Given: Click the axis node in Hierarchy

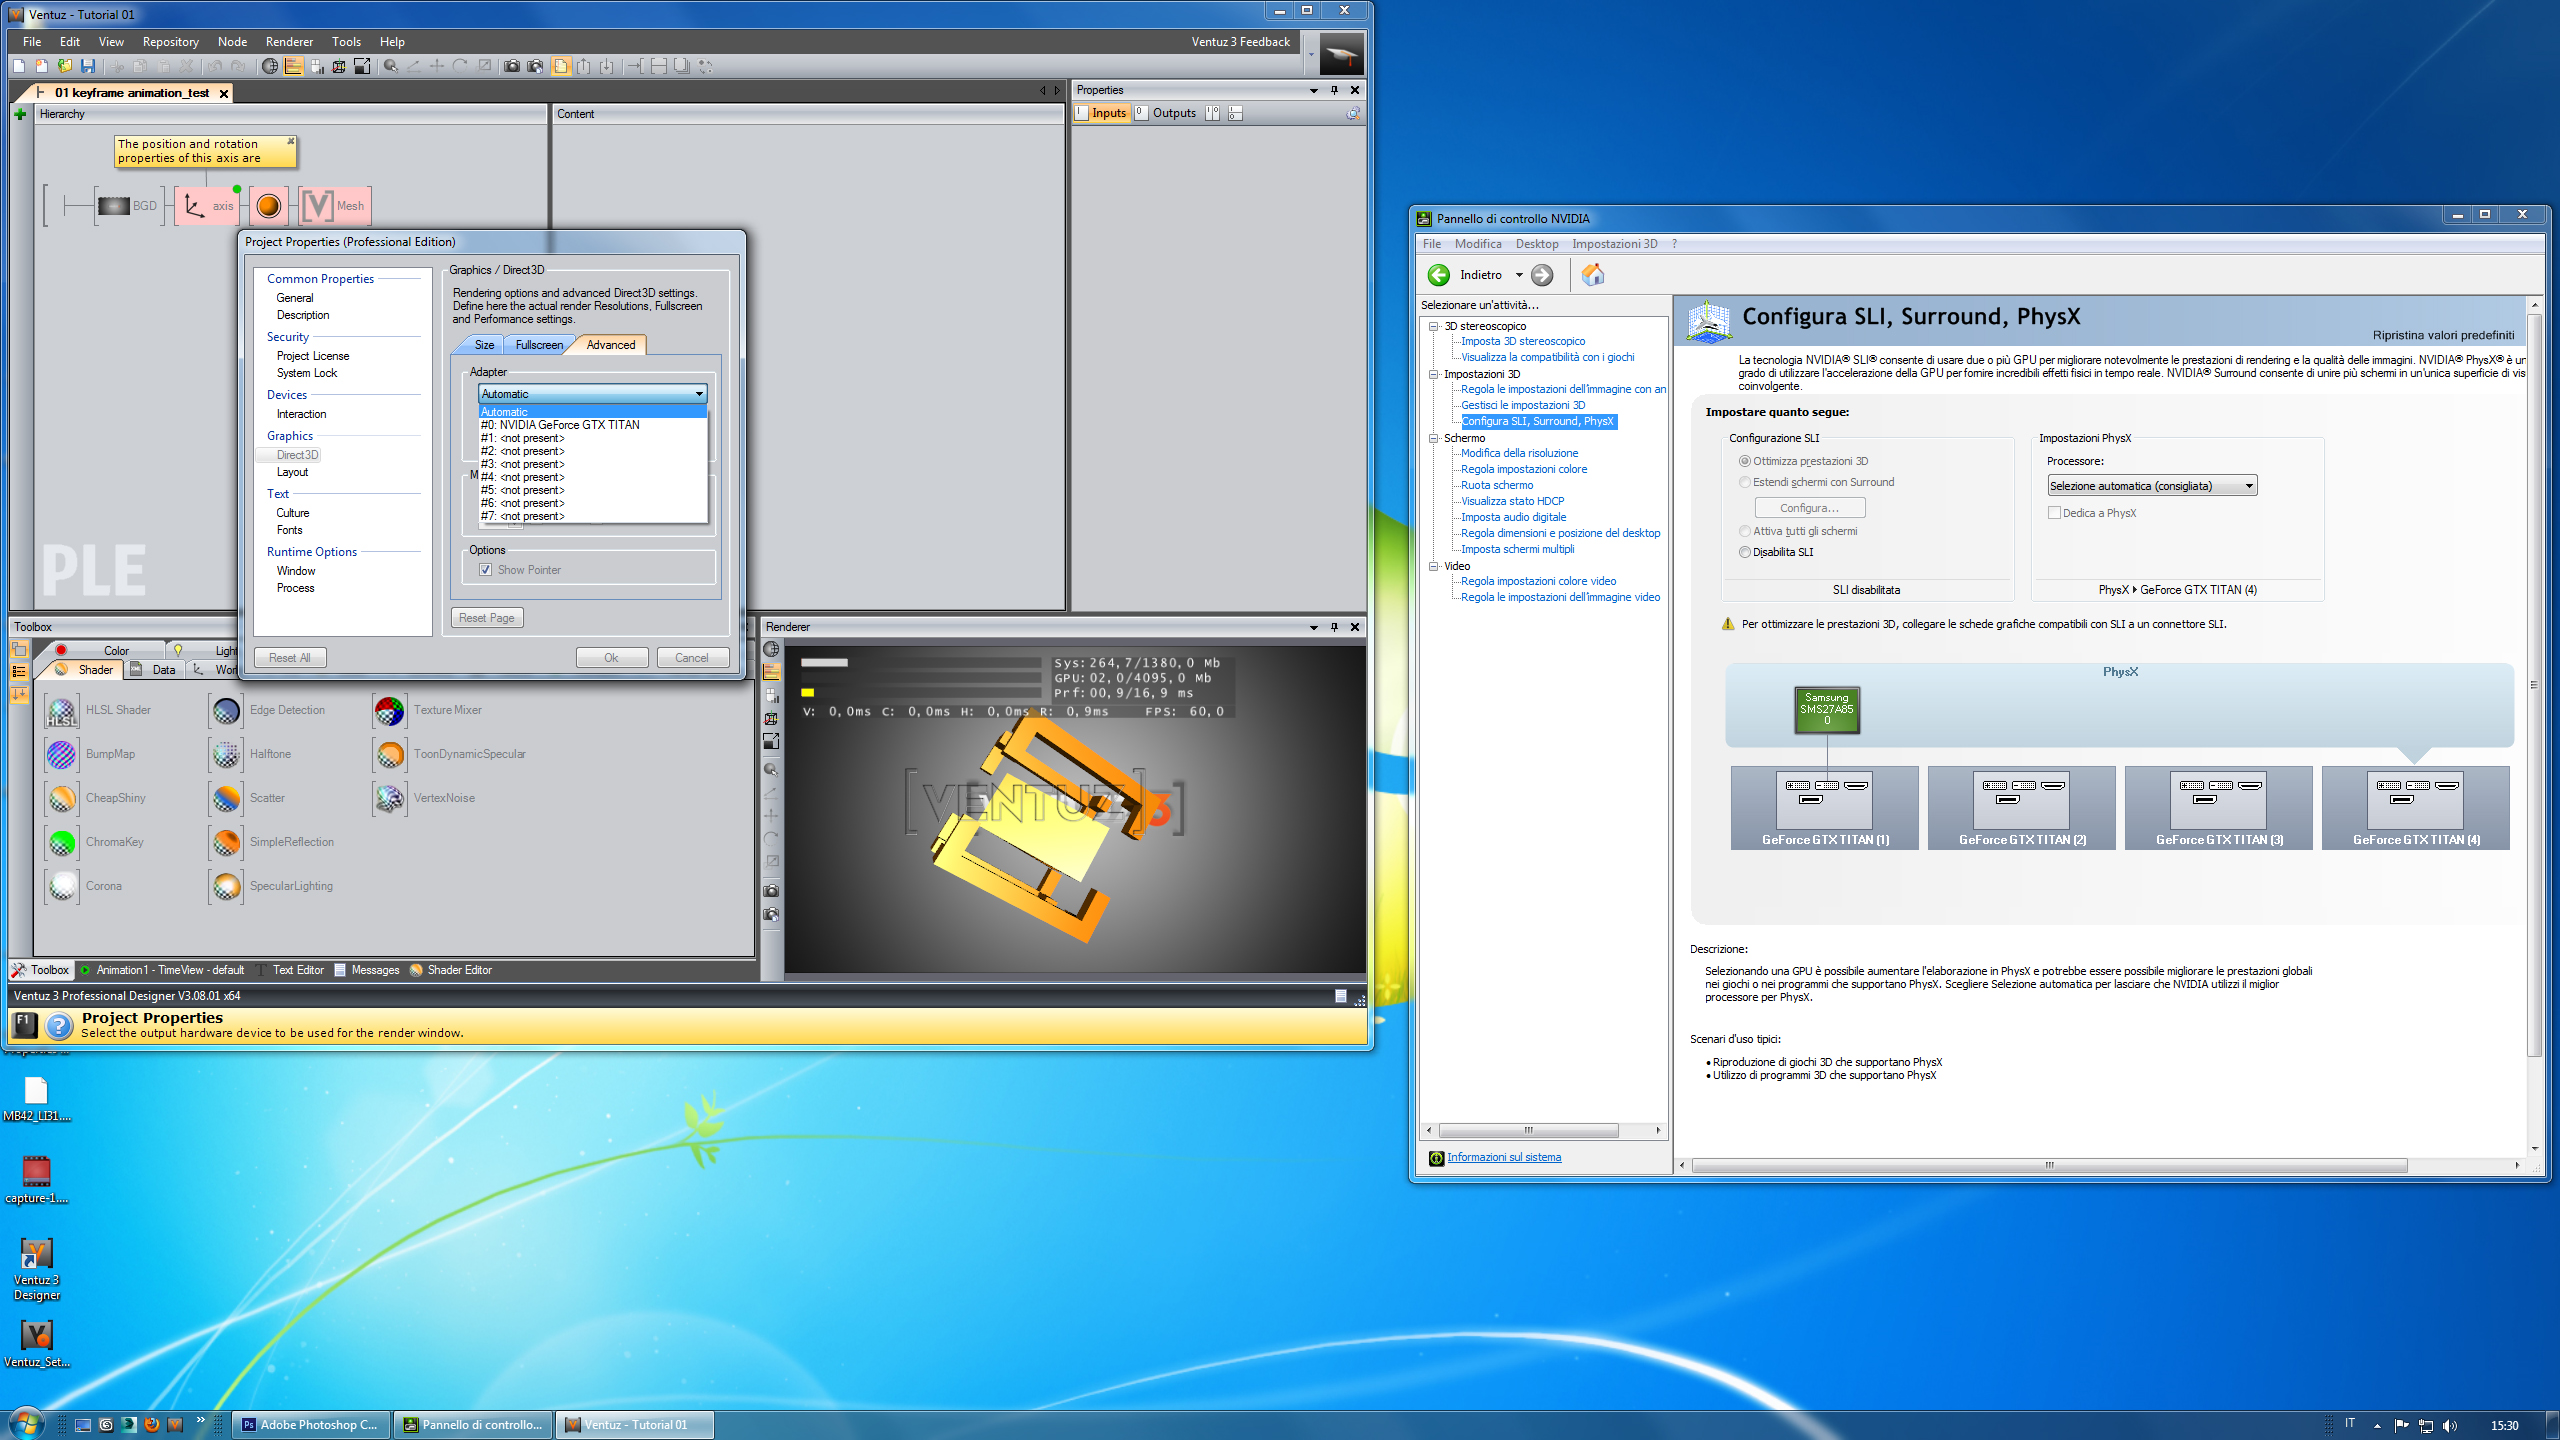Looking at the screenshot, I should pos(207,206).
